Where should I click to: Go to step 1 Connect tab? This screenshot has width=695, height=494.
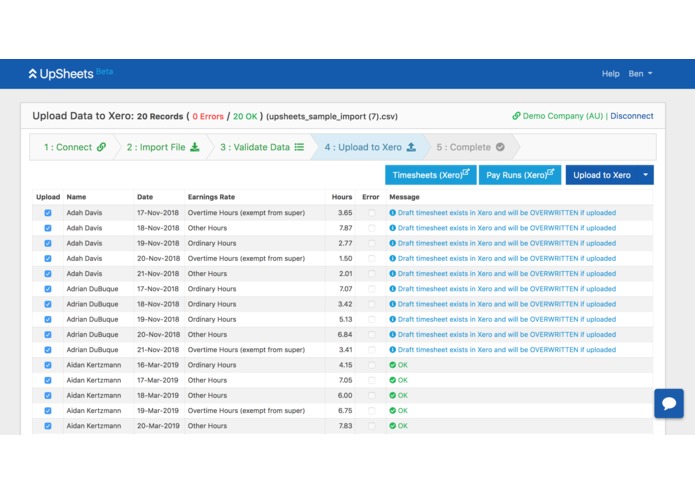(74, 147)
